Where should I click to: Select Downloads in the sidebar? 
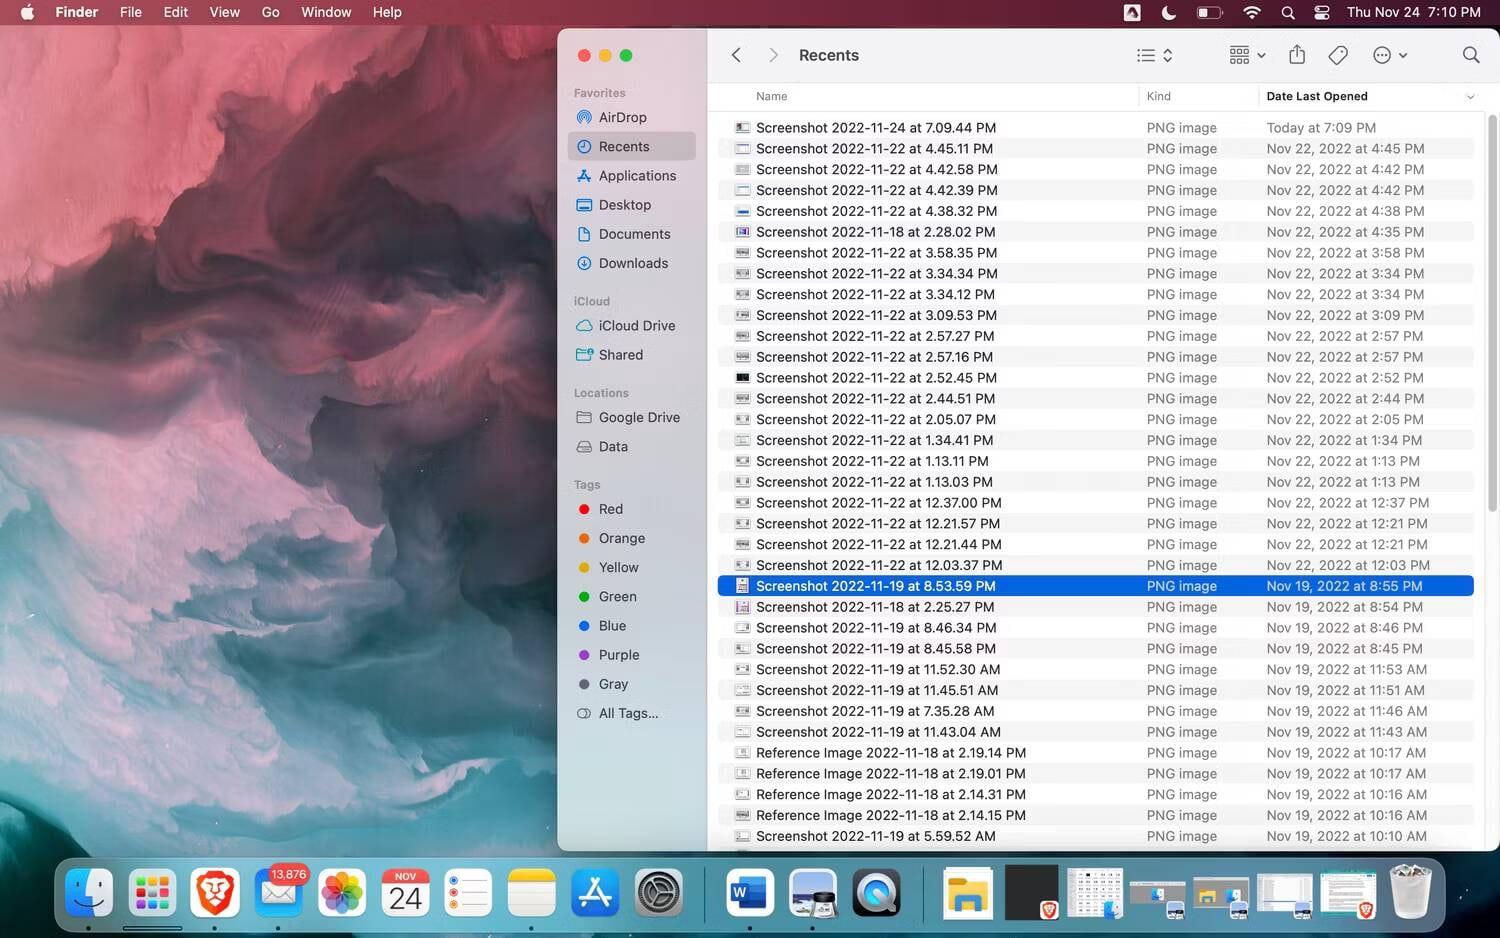(633, 263)
